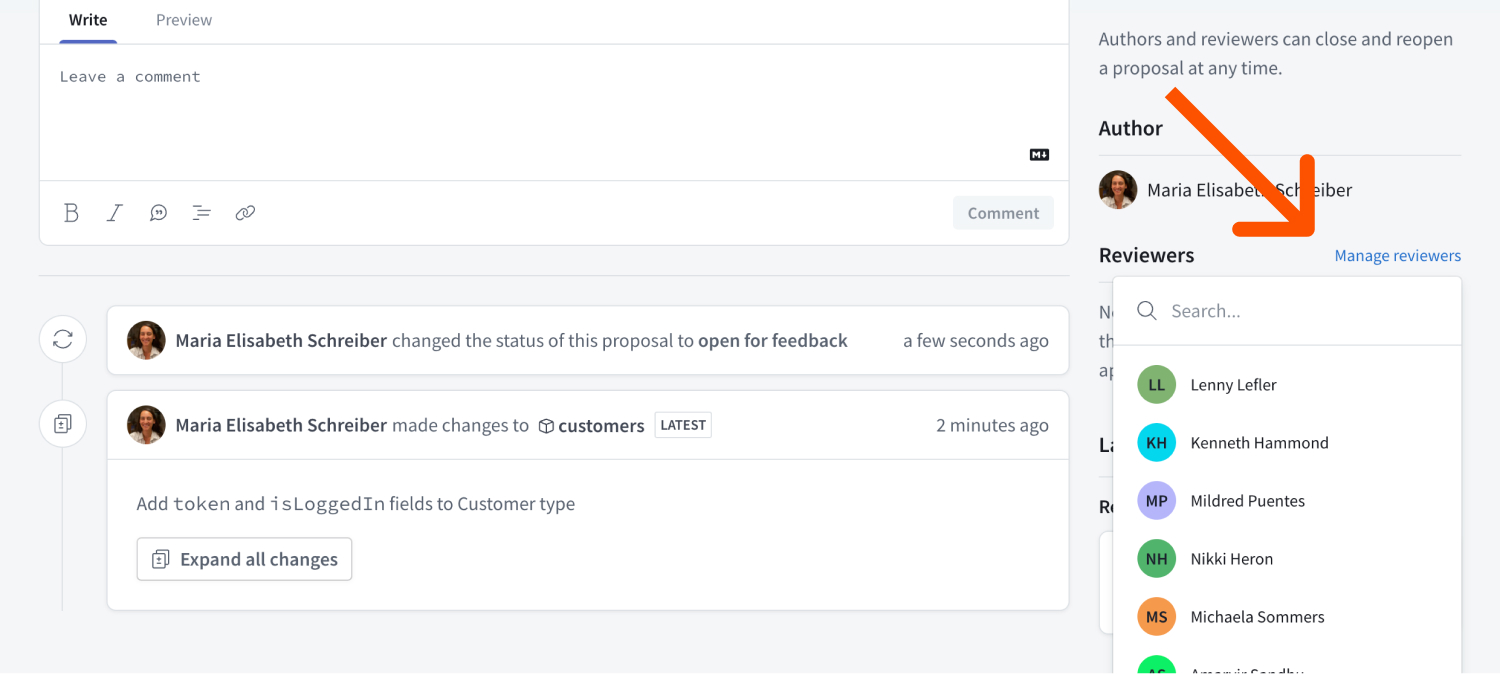The height and width of the screenshot is (674, 1500).
Task: Open the Manage reviewers link
Action: click(1397, 255)
